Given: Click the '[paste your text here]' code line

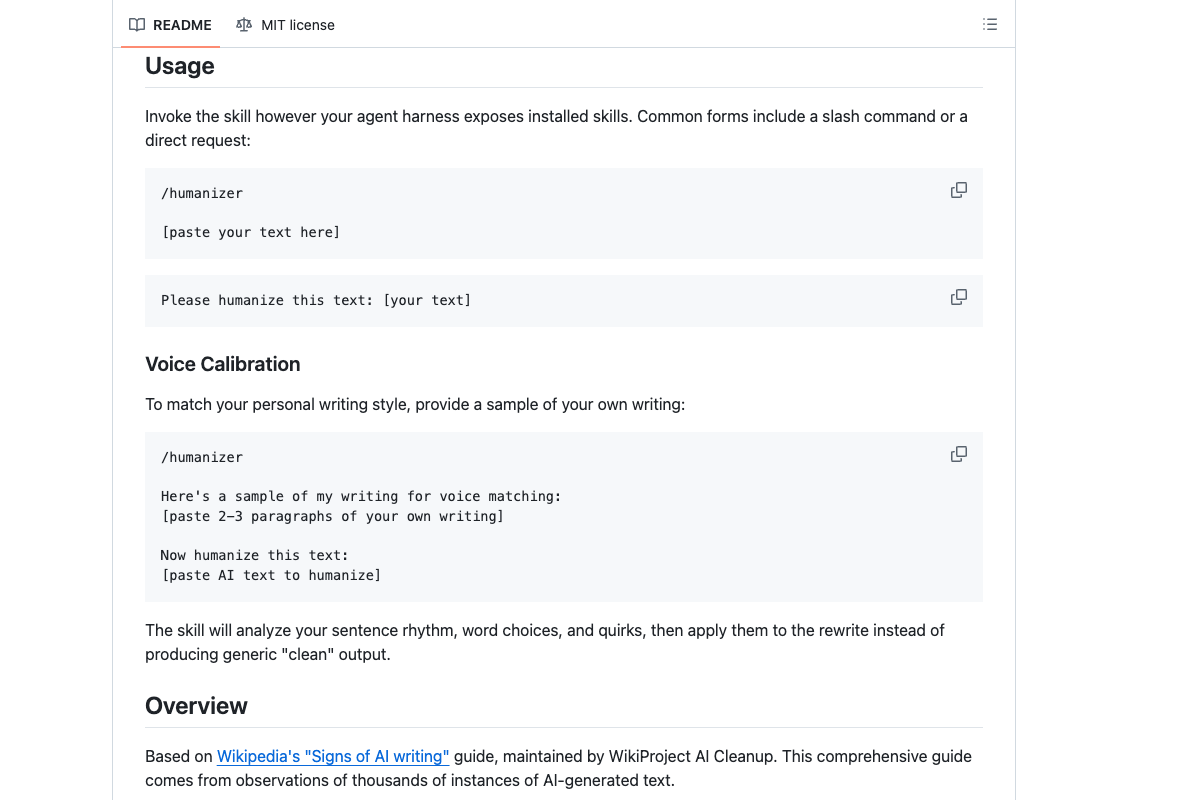Looking at the screenshot, I should (251, 232).
